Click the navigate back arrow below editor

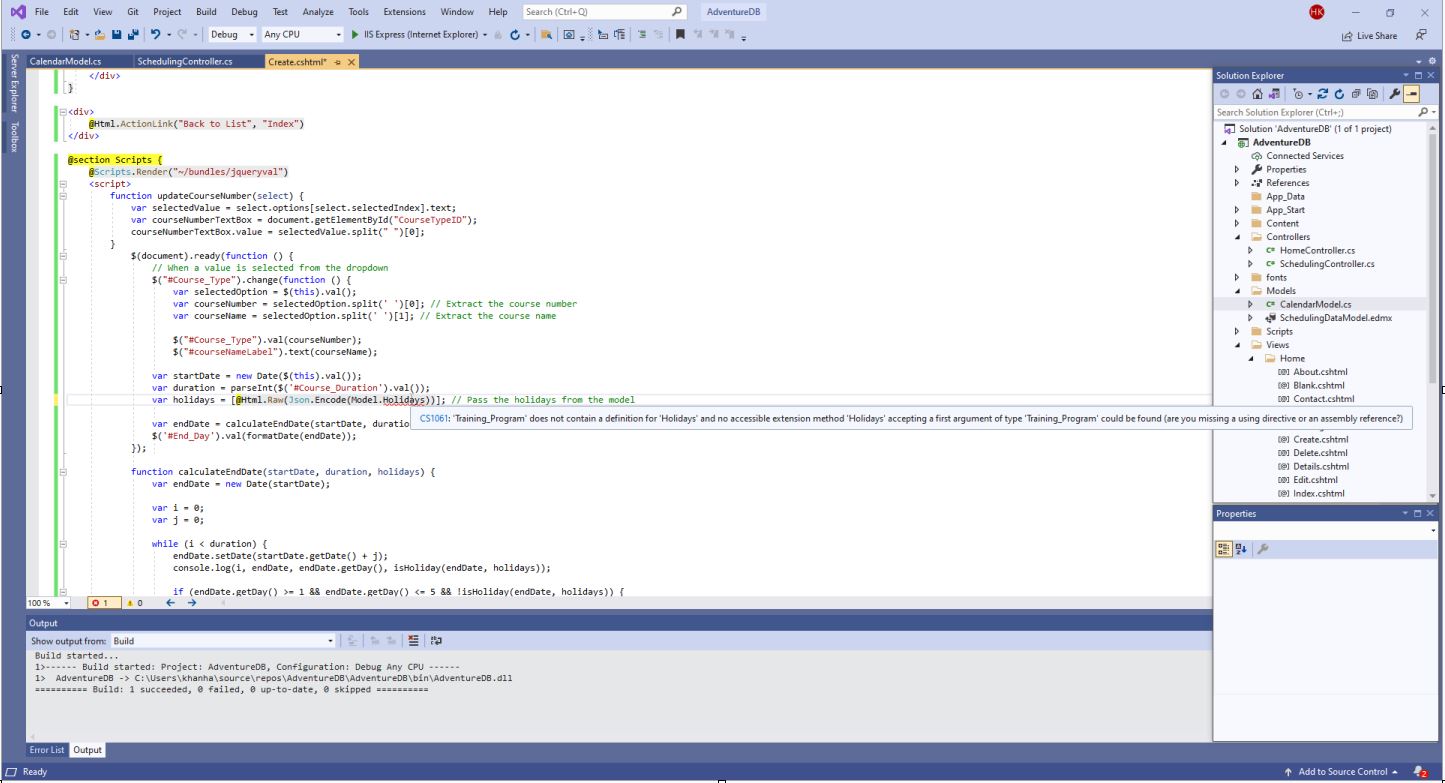171,603
